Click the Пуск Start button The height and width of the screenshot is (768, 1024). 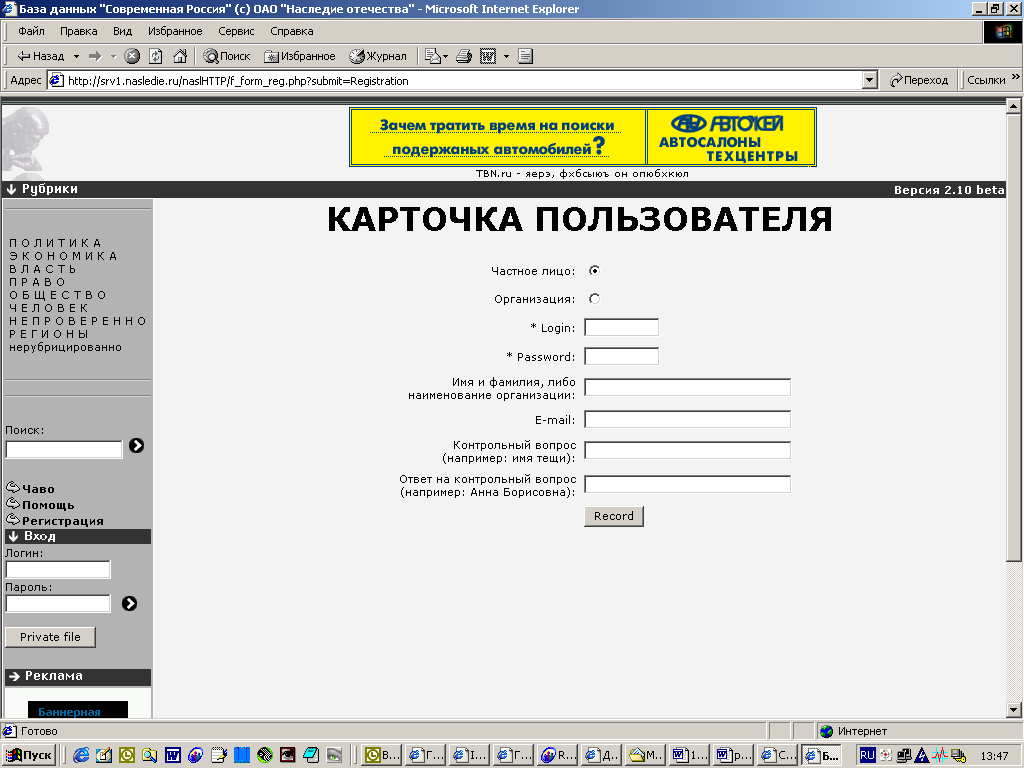point(29,756)
